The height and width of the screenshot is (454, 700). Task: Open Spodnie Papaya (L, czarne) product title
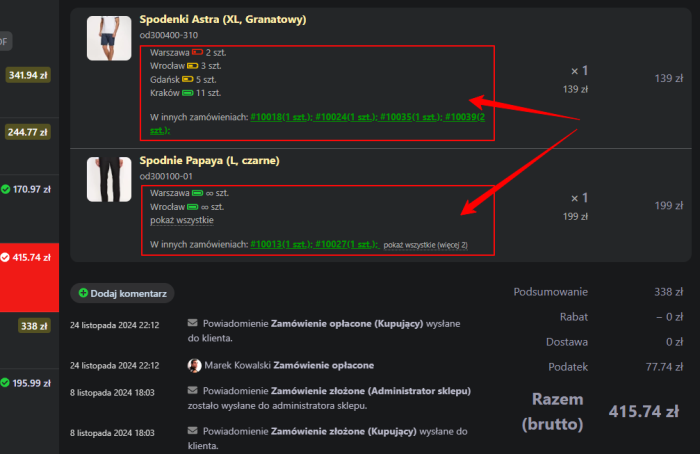tap(209, 161)
